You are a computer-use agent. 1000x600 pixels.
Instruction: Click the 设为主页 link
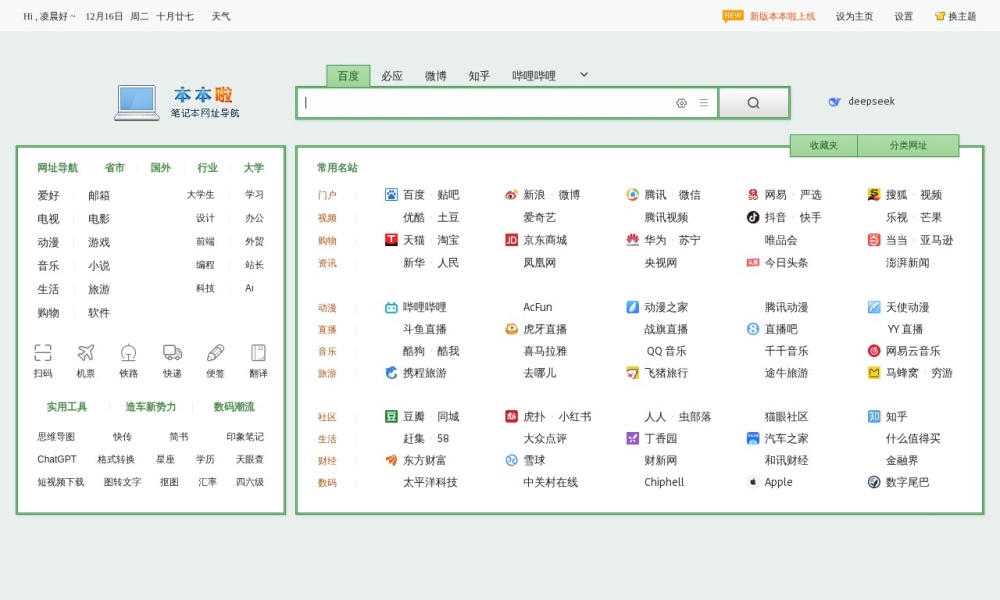coord(853,16)
